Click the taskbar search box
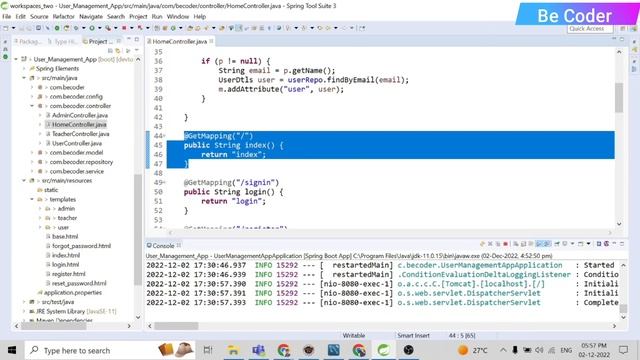This screenshot has width=640, height=360. pos(110,350)
